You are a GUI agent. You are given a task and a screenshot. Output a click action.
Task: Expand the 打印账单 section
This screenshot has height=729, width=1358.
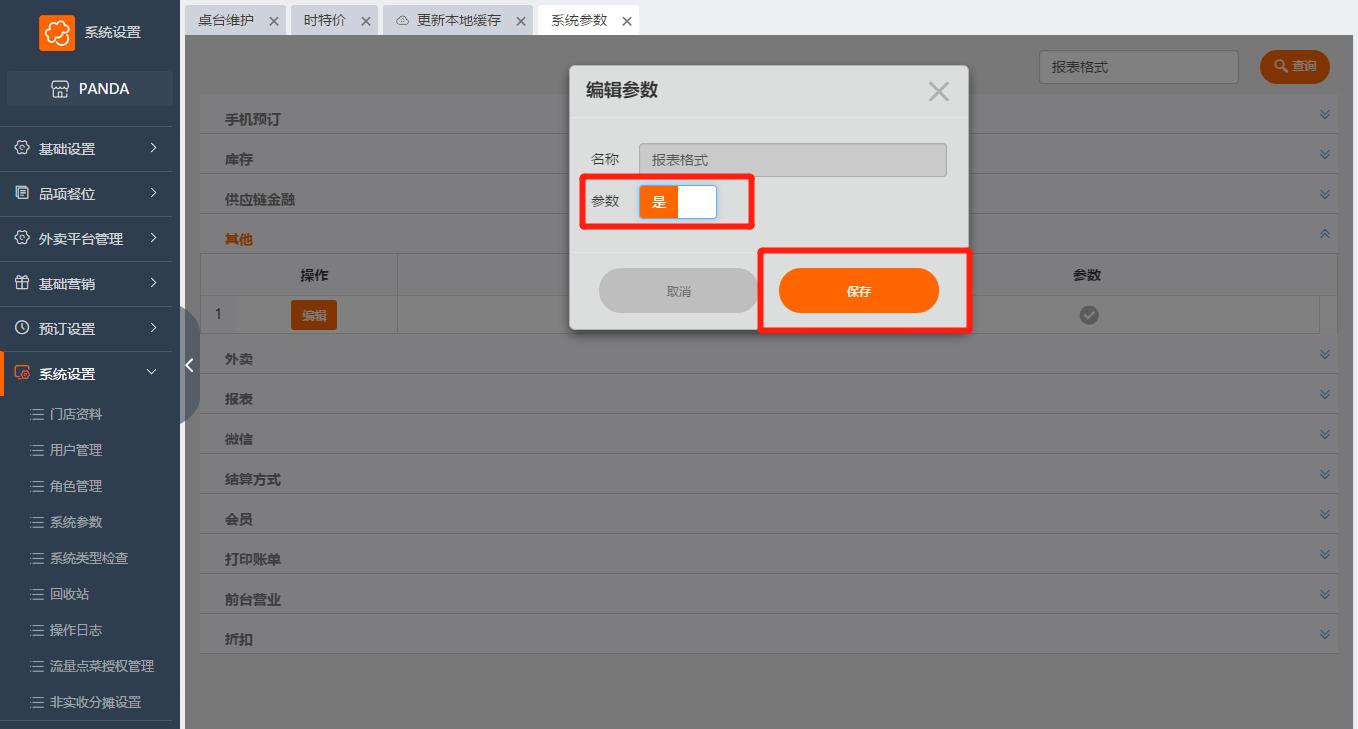[x=1325, y=555]
